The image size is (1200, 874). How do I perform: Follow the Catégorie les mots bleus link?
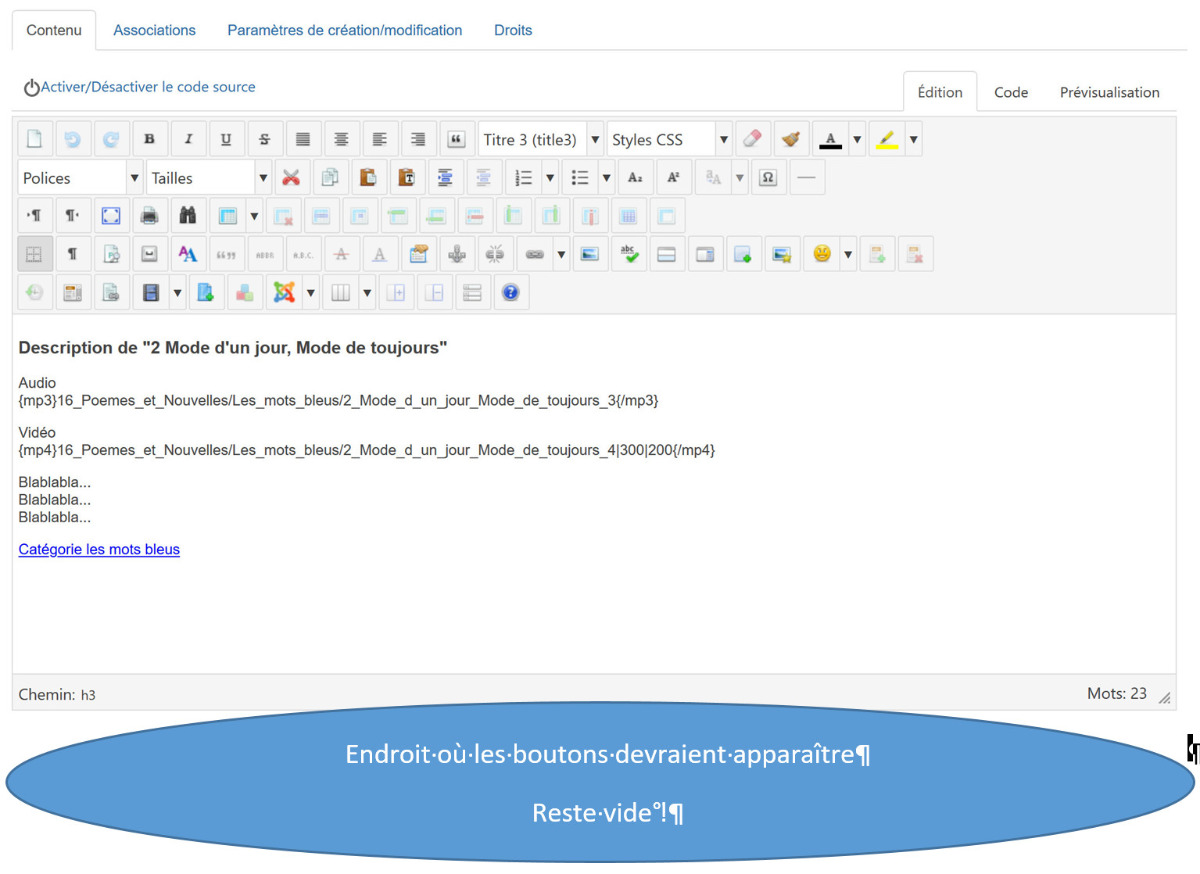(x=99, y=549)
